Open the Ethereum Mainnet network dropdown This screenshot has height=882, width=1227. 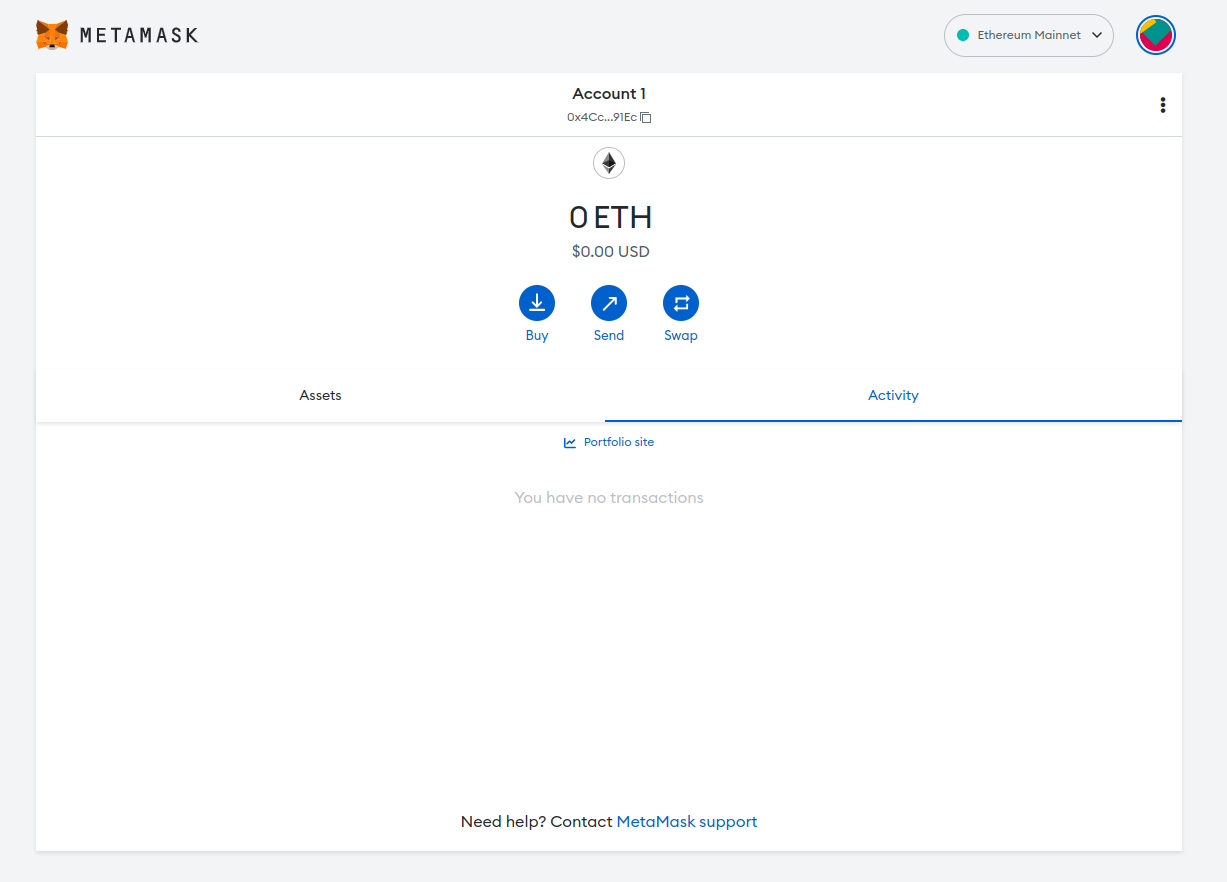(x=1029, y=35)
